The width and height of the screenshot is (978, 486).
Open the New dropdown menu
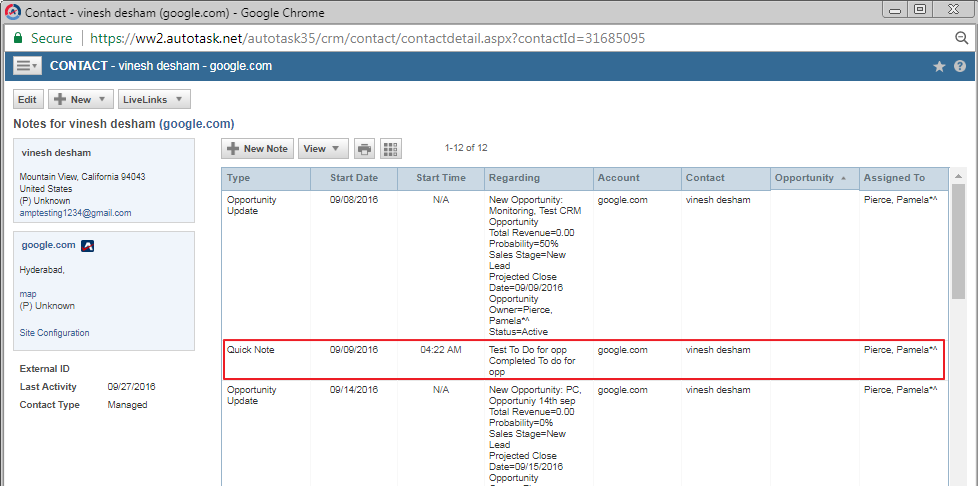click(80, 99)
